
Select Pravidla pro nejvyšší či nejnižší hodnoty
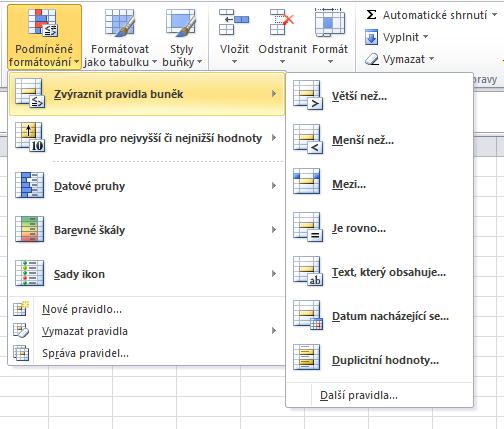pos(147,138)
